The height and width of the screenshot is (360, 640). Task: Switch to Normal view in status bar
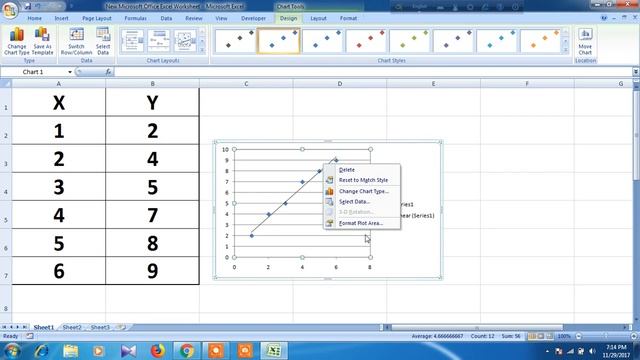[532, 336]
